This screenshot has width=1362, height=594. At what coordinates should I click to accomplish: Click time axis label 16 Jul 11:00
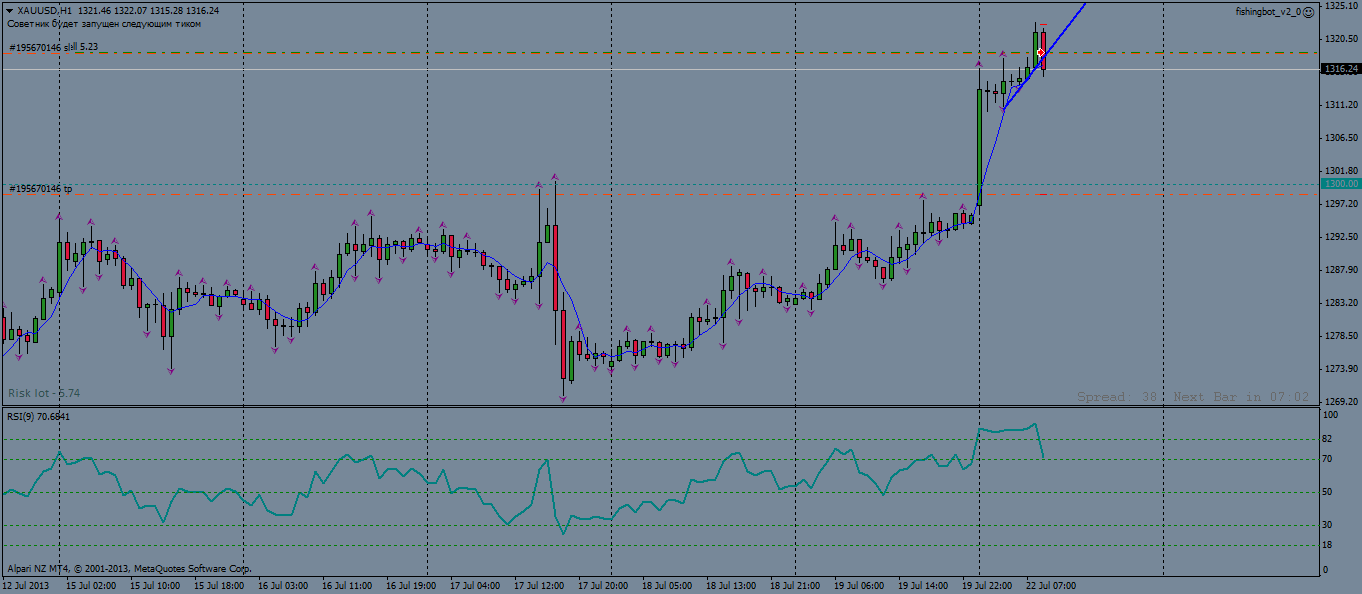pos(346,585)
